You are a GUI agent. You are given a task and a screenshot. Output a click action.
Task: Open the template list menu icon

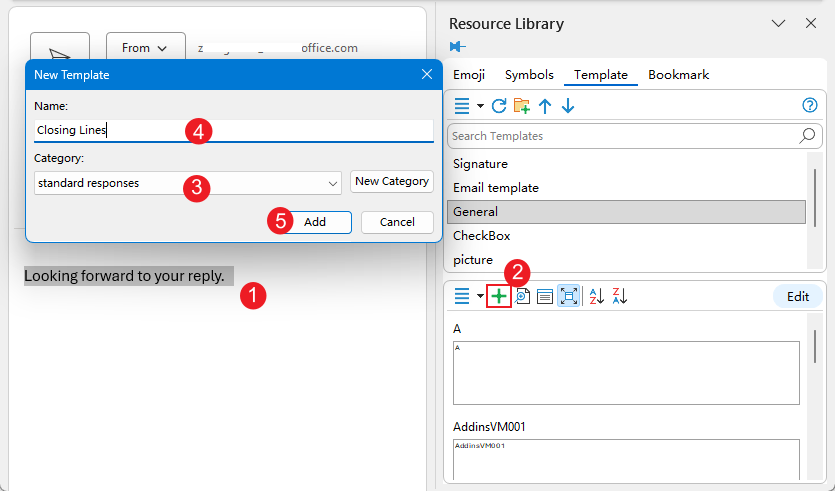[x=462, y=296]
